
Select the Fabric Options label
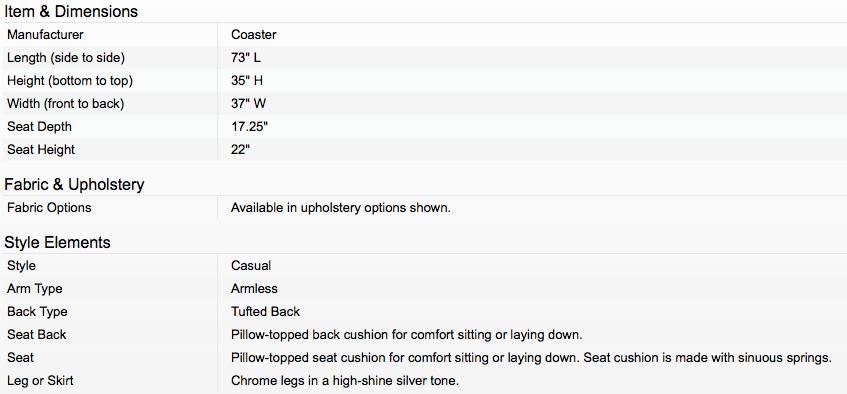point(49,208)
